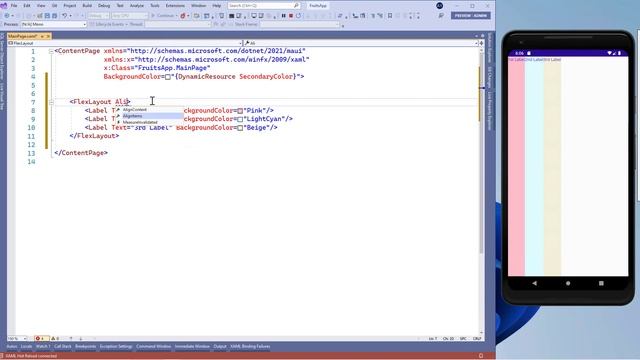Screen dimensions: 640x360
Task: Close the MainPage.xaml tab
Action: pyautogui.click(x=48, y=36)
